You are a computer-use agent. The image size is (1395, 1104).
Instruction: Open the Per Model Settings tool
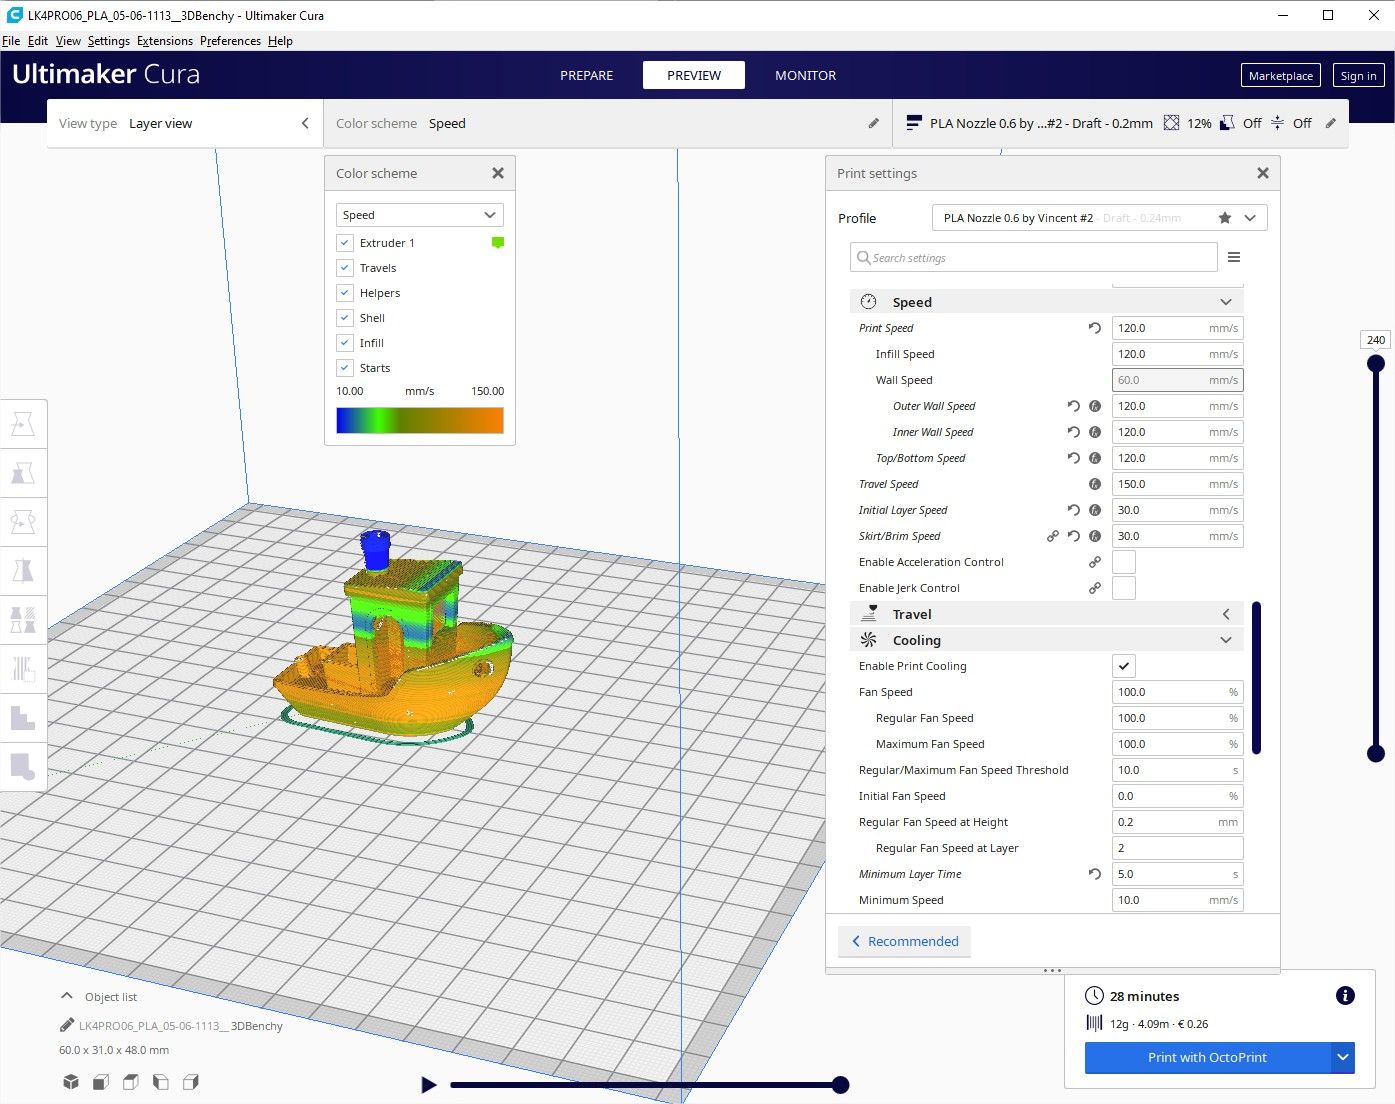[x=23, y=620]
